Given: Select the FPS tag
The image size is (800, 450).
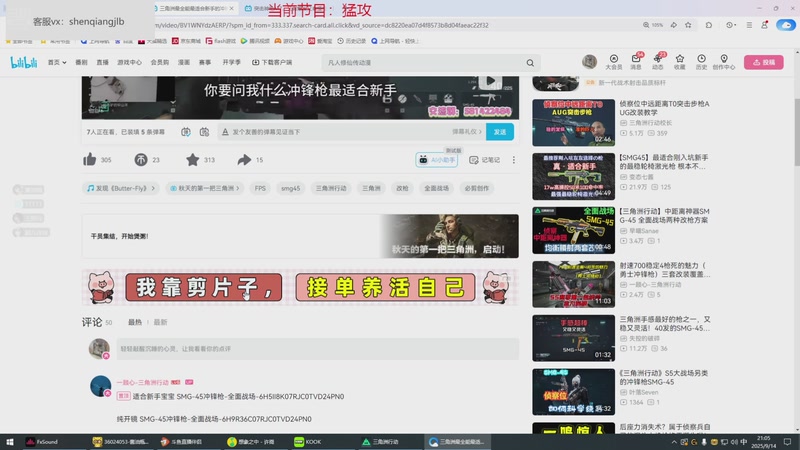Looking at the screenshot, I should (260, 188).
